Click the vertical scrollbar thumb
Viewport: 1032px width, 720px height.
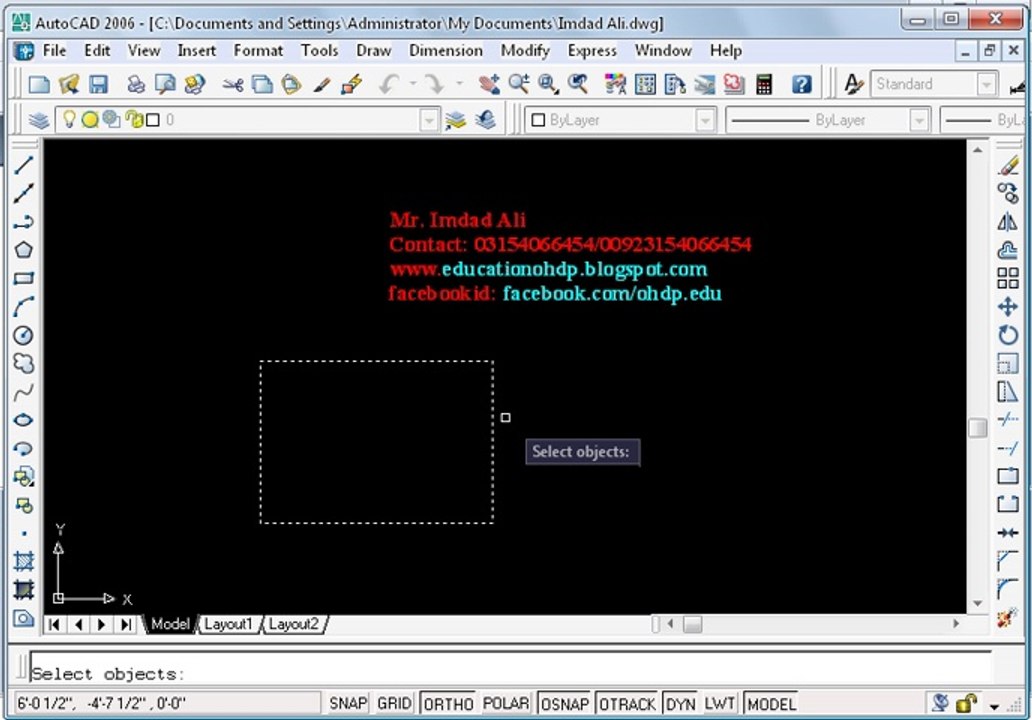pyautogui.click(x=977, y=428)
